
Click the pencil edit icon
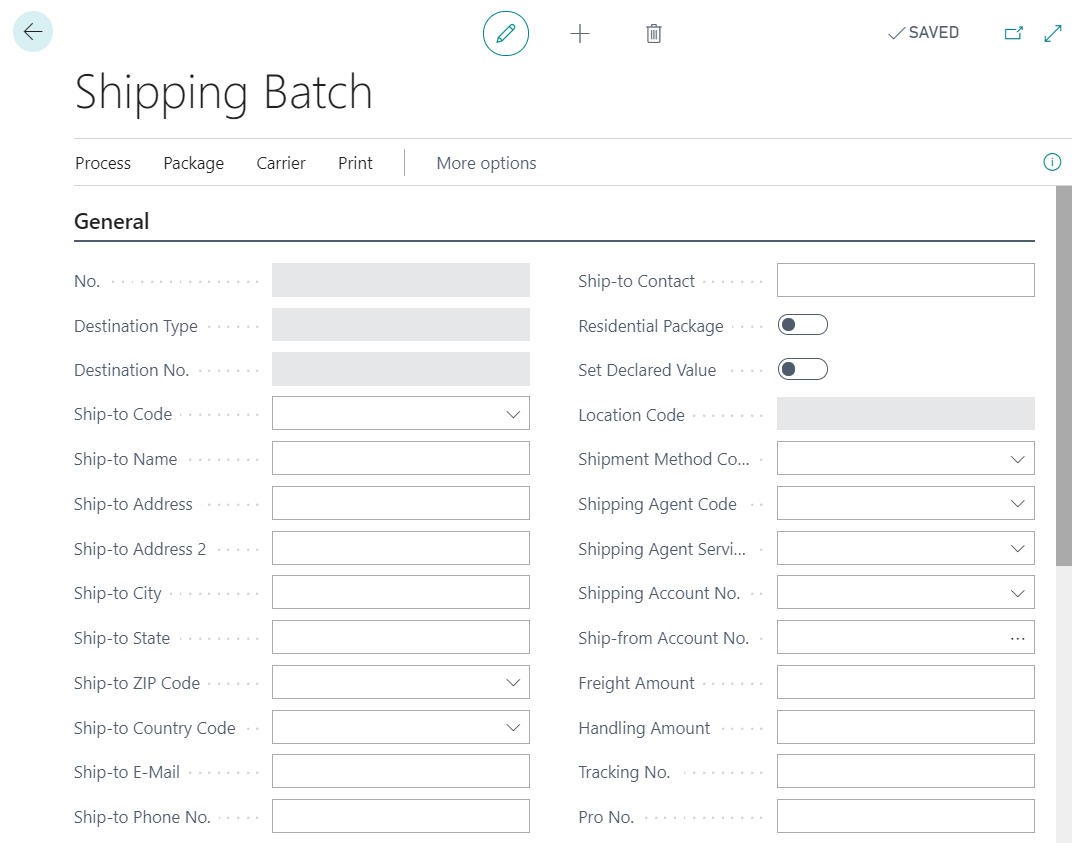coord(505,33)
